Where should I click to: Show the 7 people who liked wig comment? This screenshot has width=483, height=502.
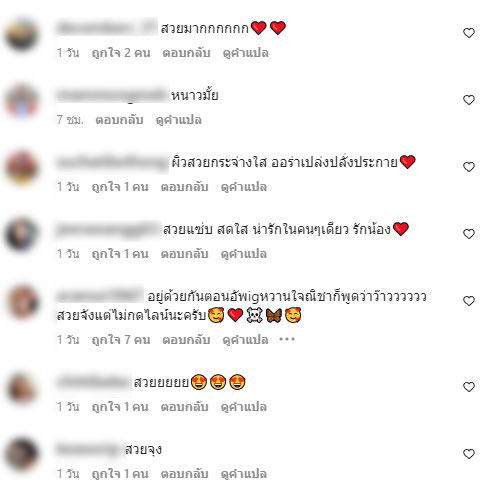(121, 340)
